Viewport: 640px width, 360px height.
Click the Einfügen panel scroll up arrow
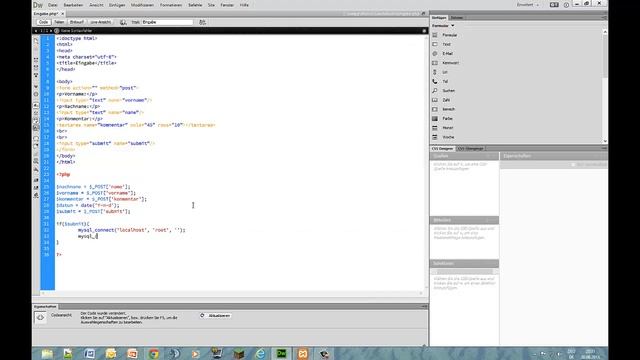pos(604,31)
